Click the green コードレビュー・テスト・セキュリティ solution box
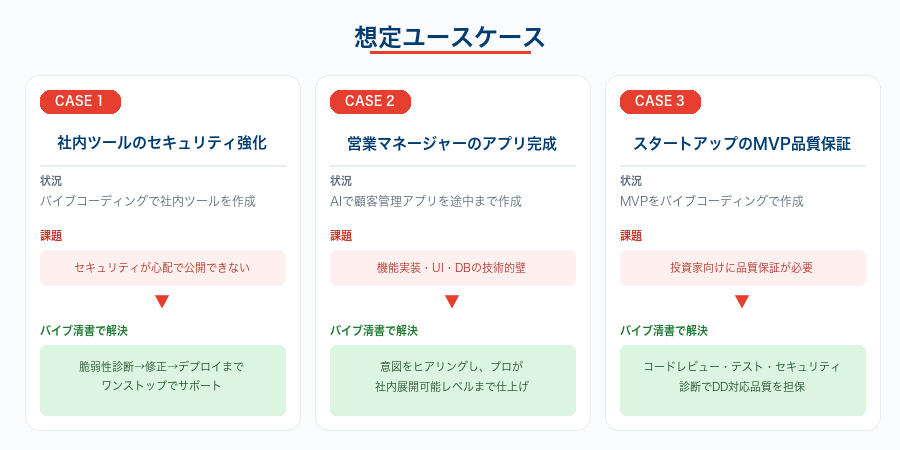 (x=742, y=380)
